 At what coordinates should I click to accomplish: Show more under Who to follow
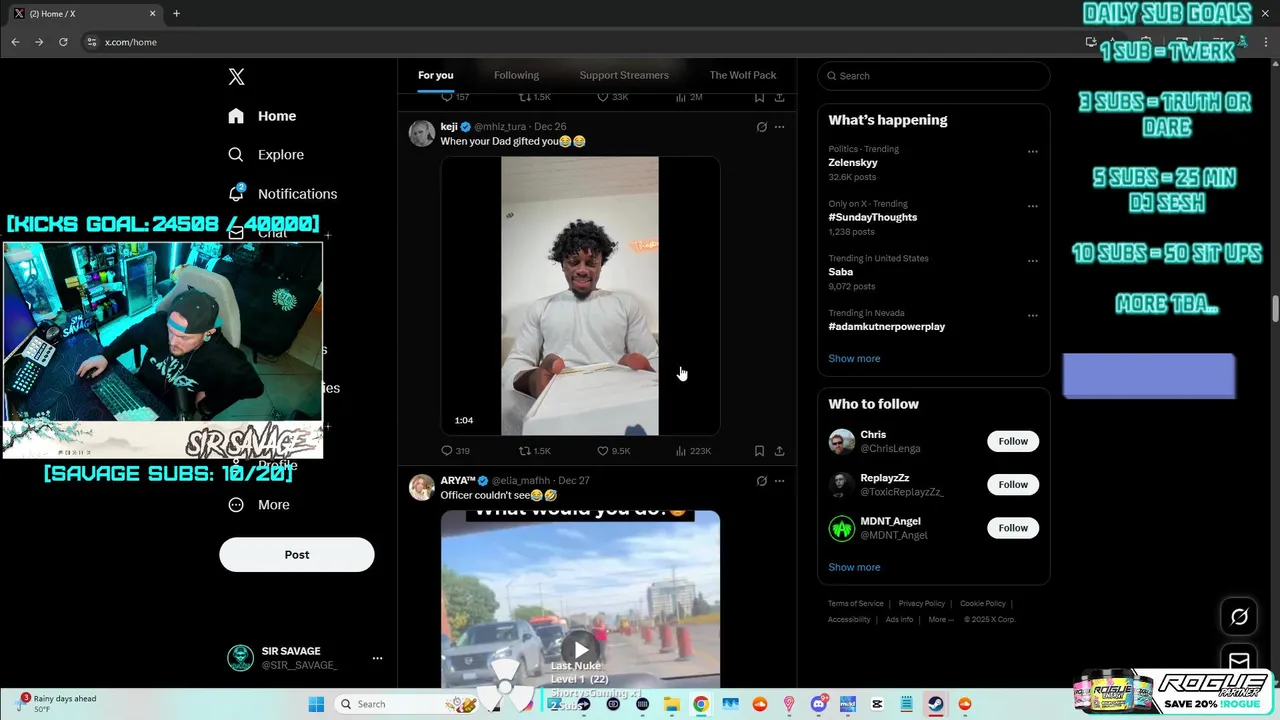(x=854, y=568)
